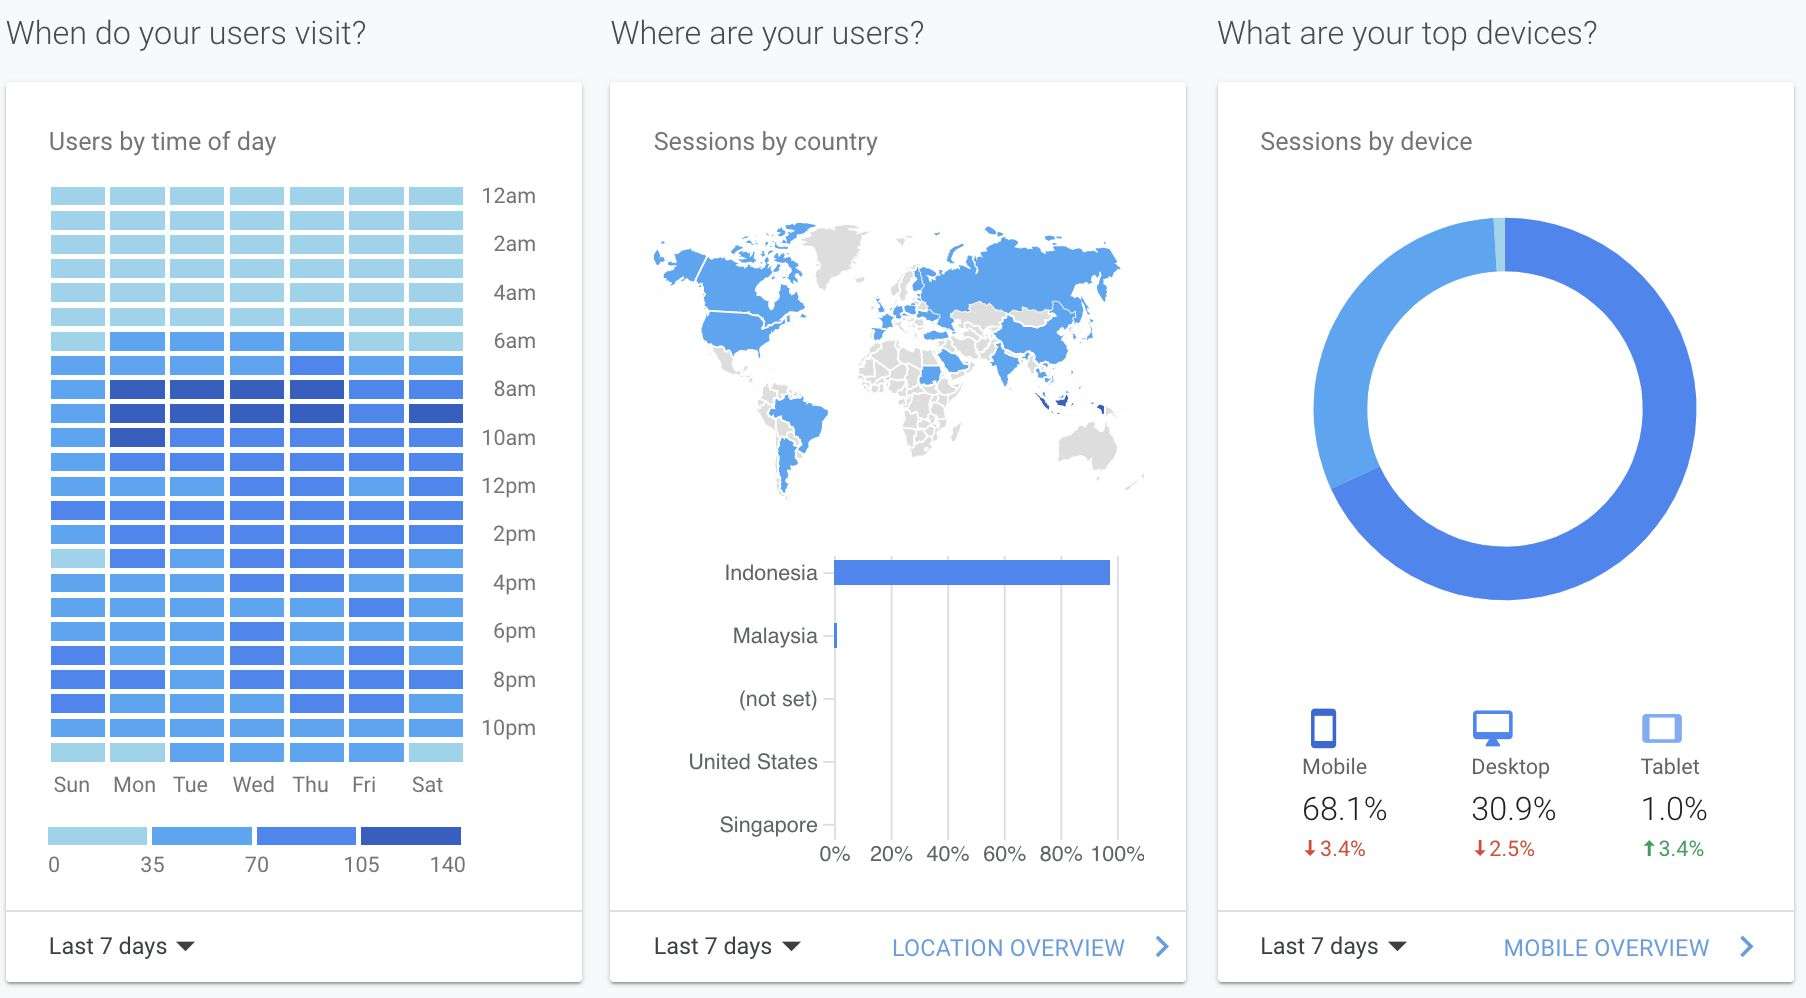Click the 'Users by time of day' title
The image size is (1806, 998).
(x=162, y=142)
